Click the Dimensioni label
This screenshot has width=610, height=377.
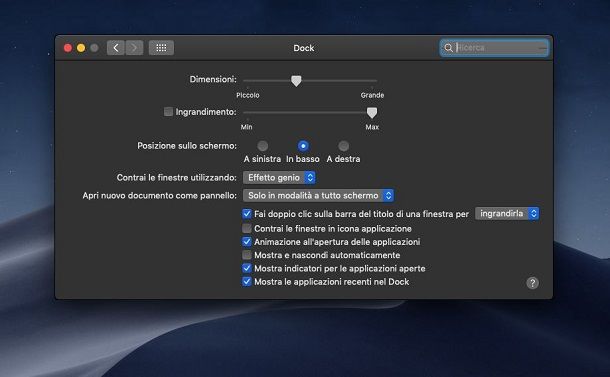click(x=213, y=79)
